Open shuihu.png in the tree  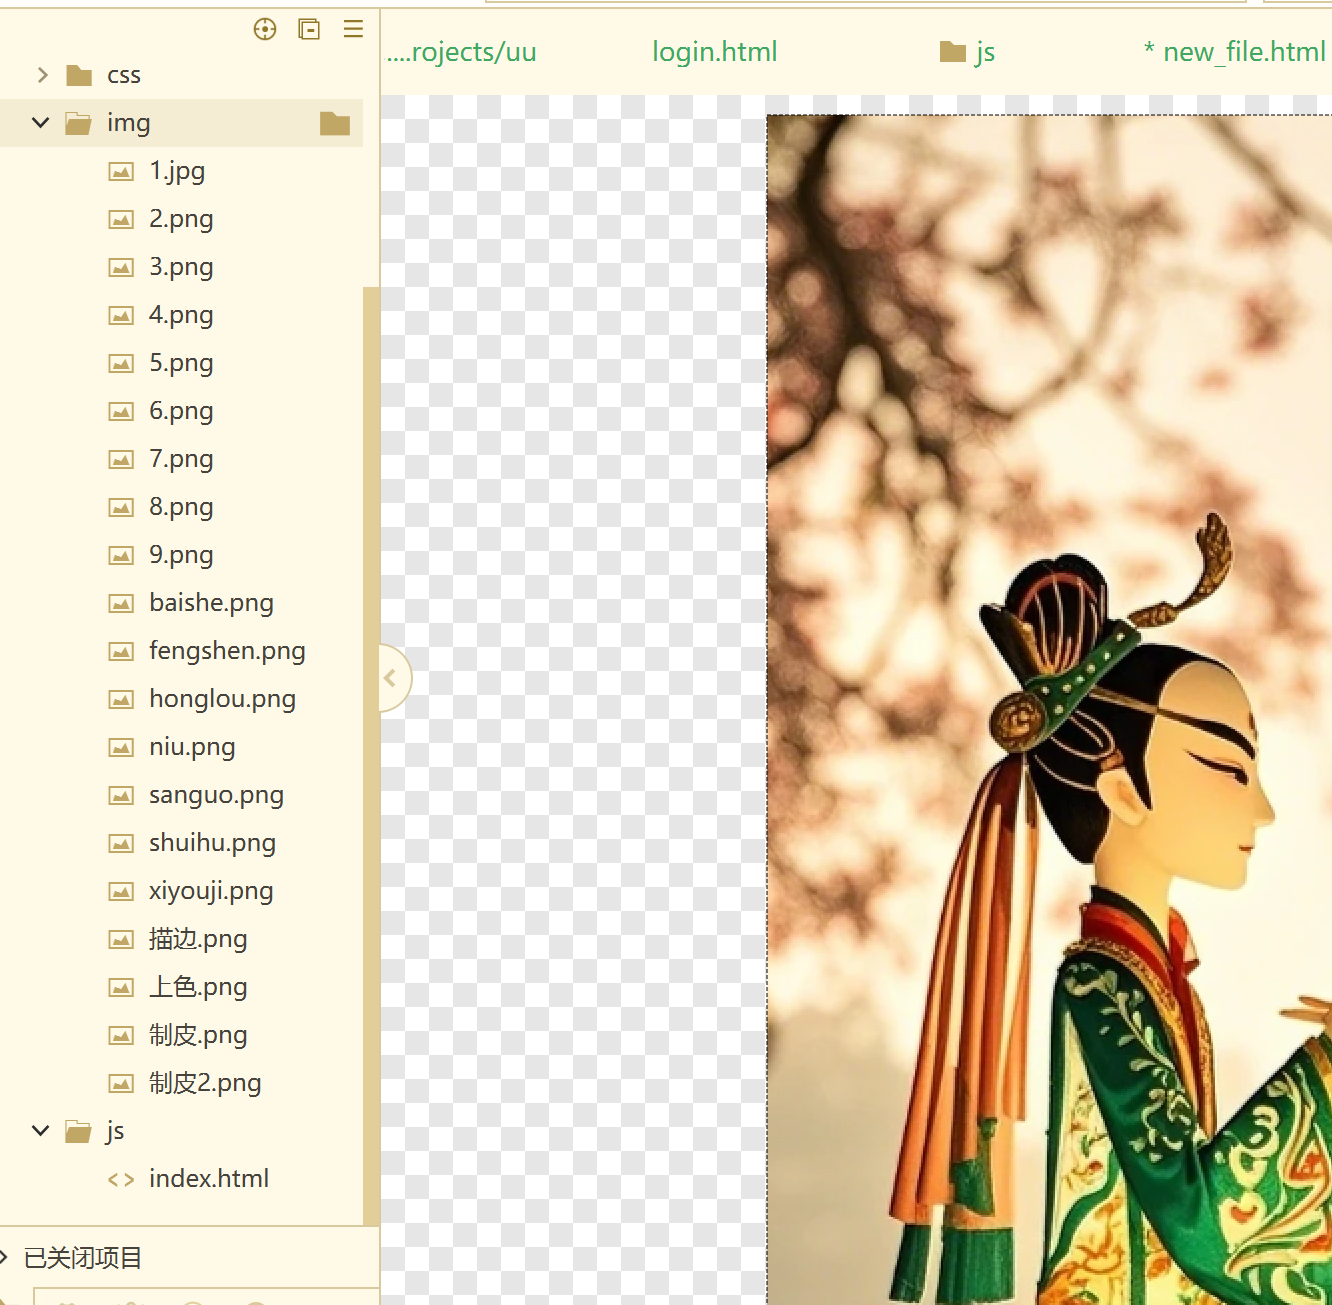[212, 843]
